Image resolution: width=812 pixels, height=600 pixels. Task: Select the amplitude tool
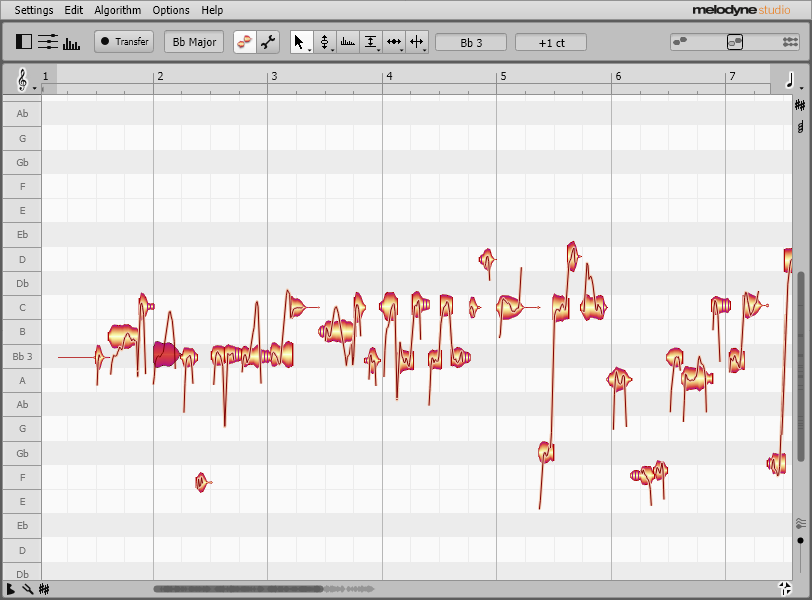[x=370, y=42]
